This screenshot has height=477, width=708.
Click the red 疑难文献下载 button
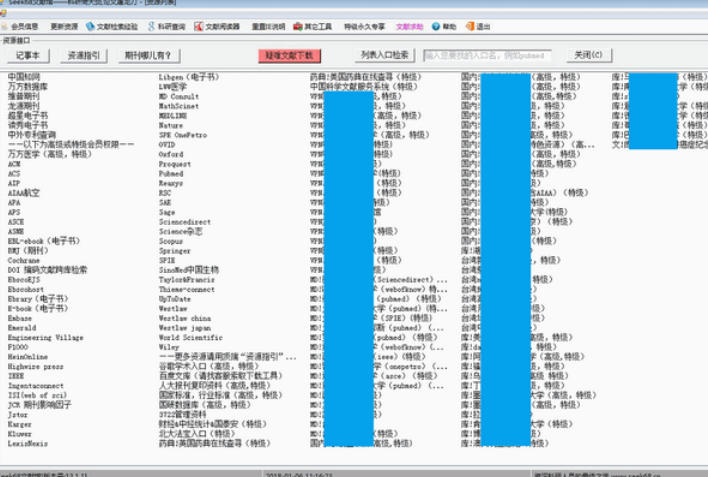[290, 55]
